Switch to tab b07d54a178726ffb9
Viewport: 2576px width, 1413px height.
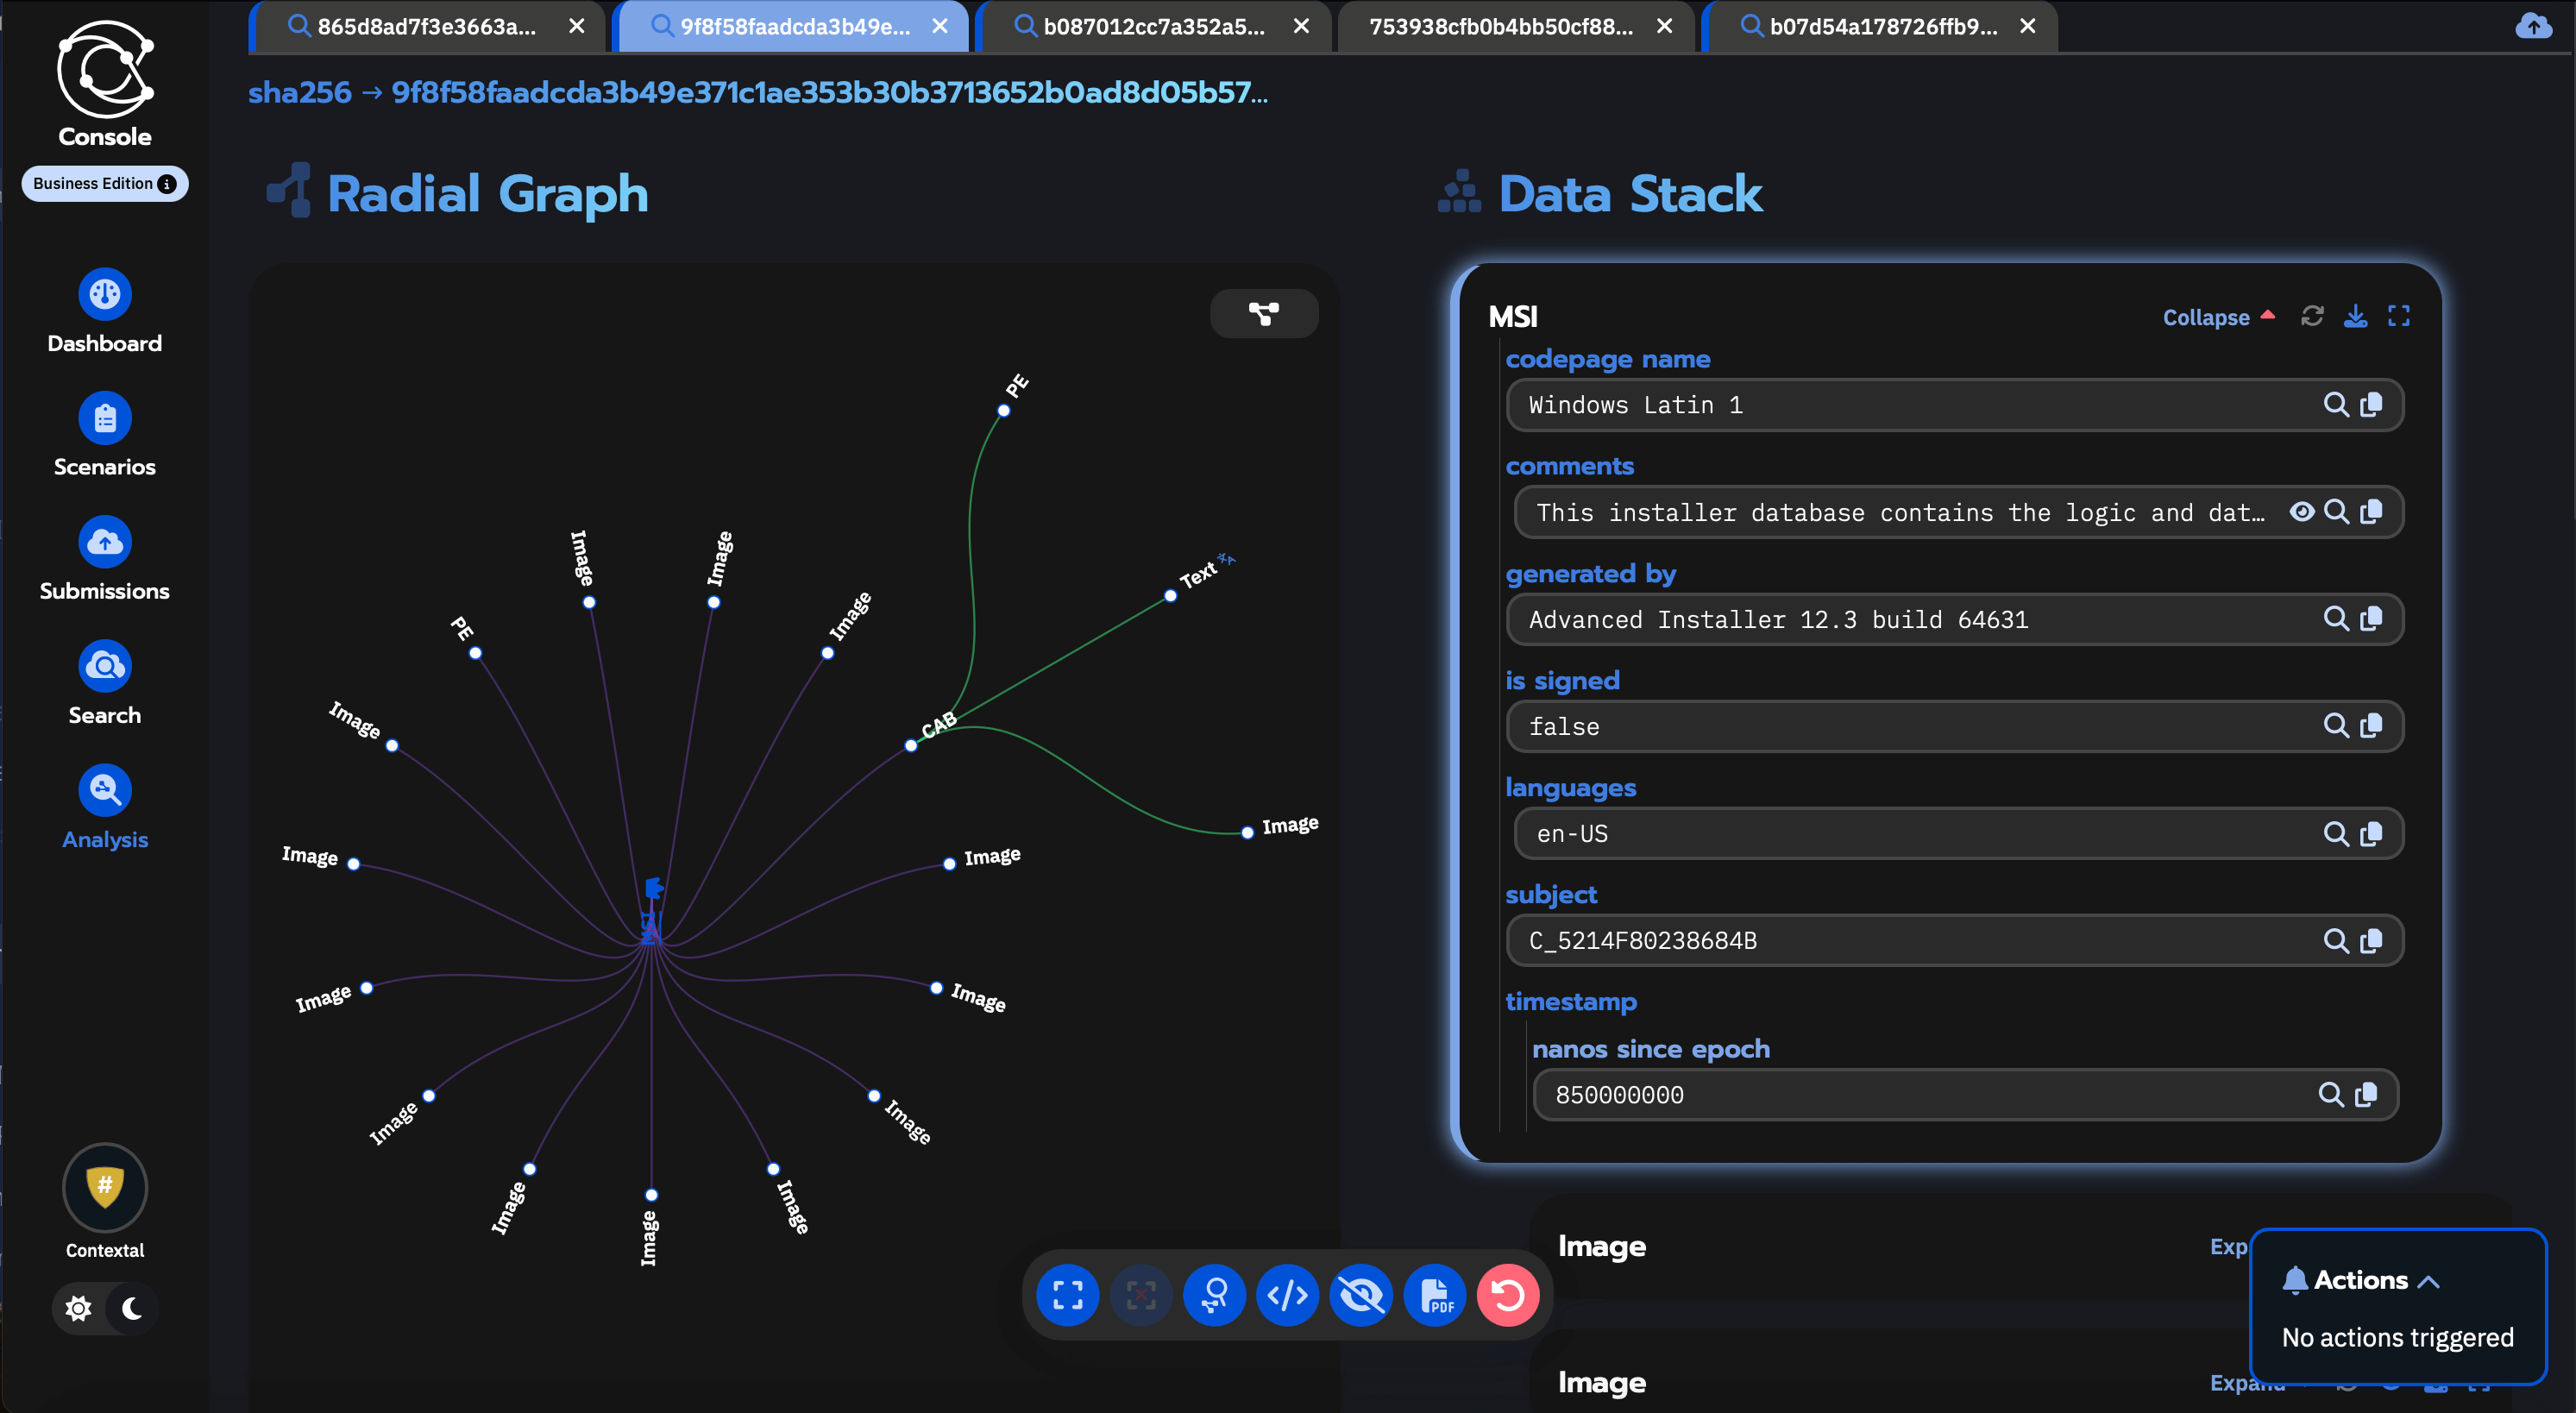(x=1882, y=27)
